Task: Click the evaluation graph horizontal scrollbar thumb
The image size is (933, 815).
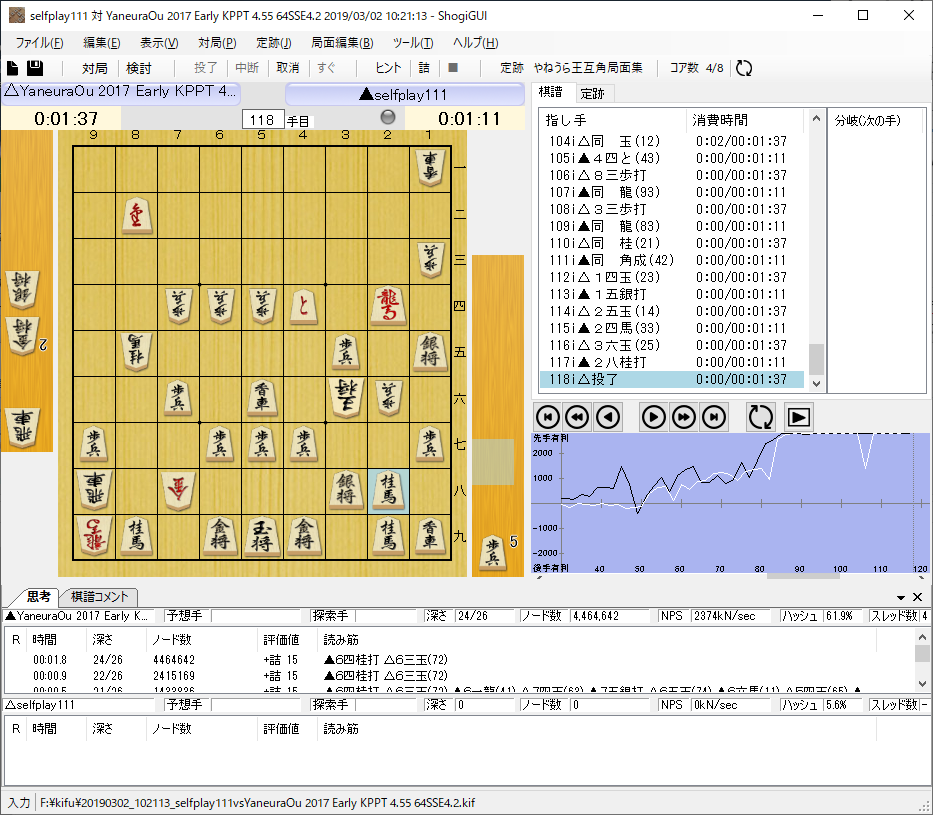Action: 803,576
